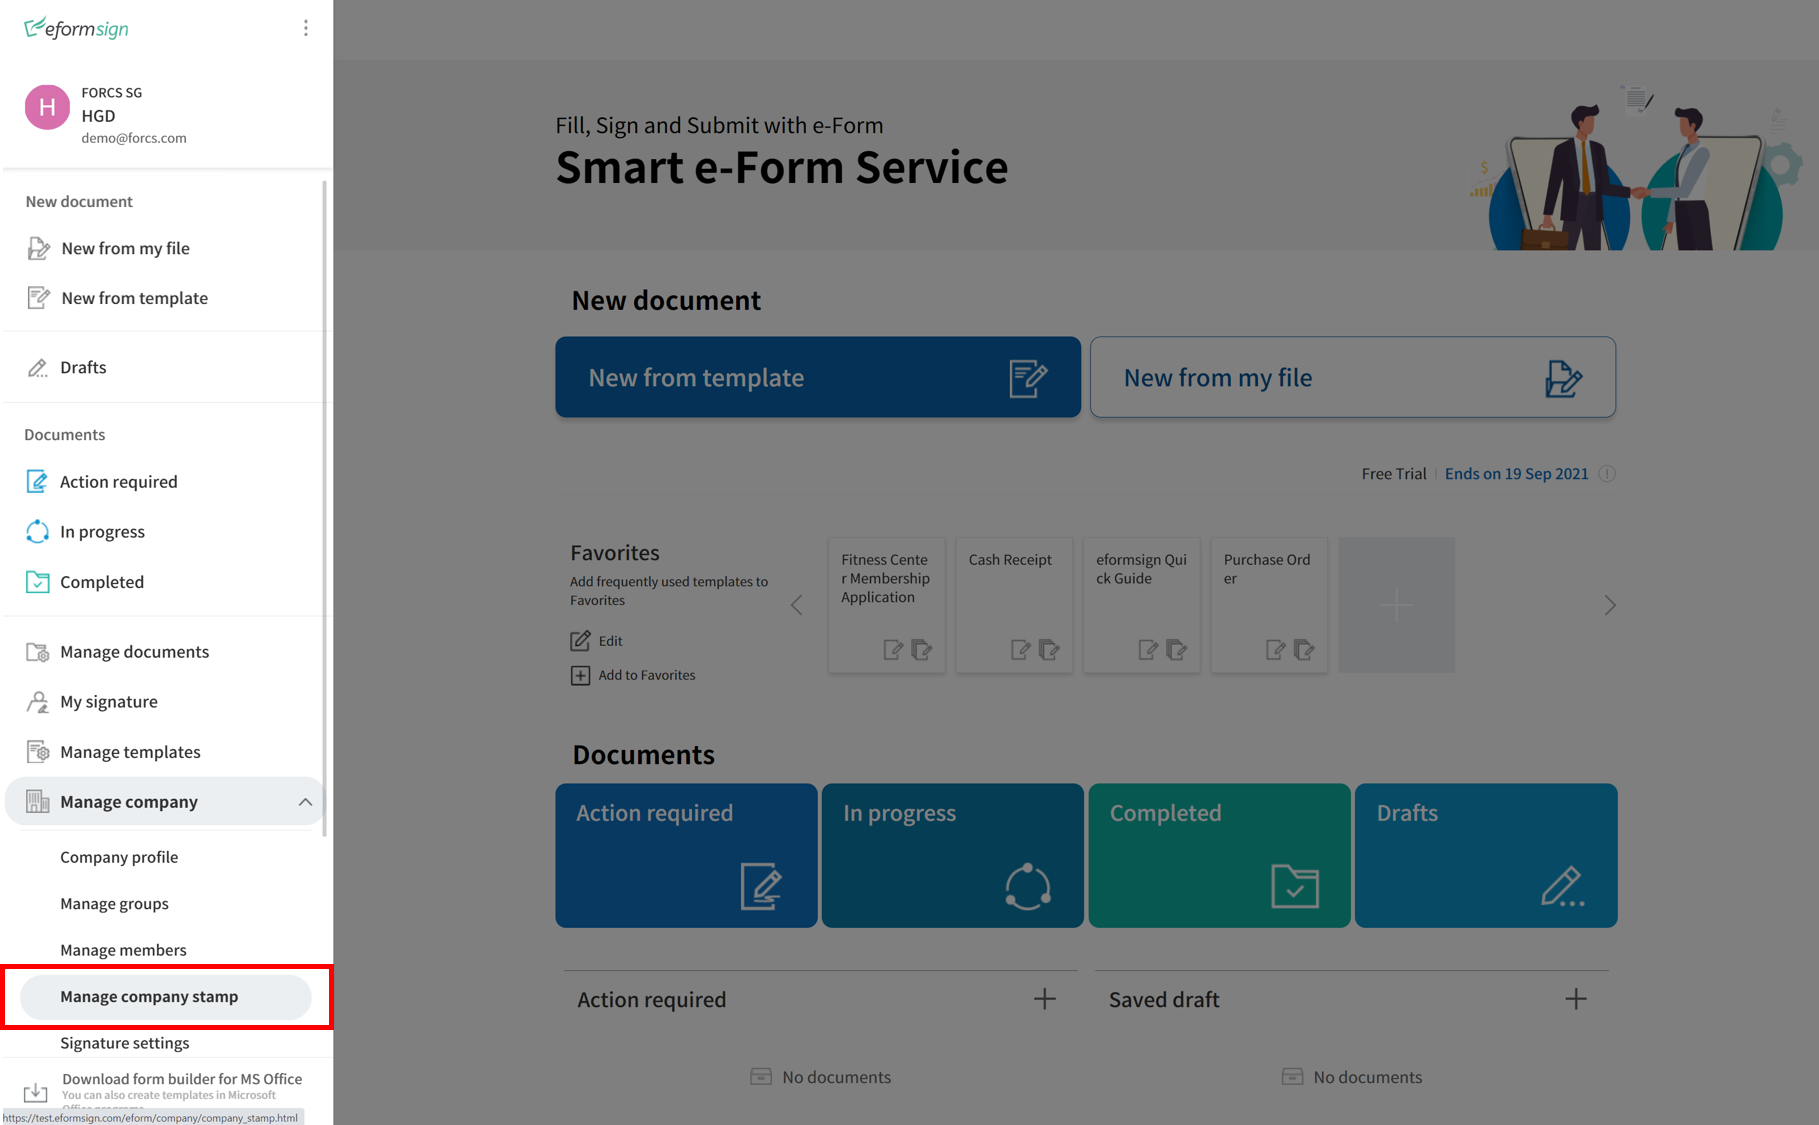1819x1125 pixels.
Task: Open the Action required documents tile
Action: tap(686, 856)
